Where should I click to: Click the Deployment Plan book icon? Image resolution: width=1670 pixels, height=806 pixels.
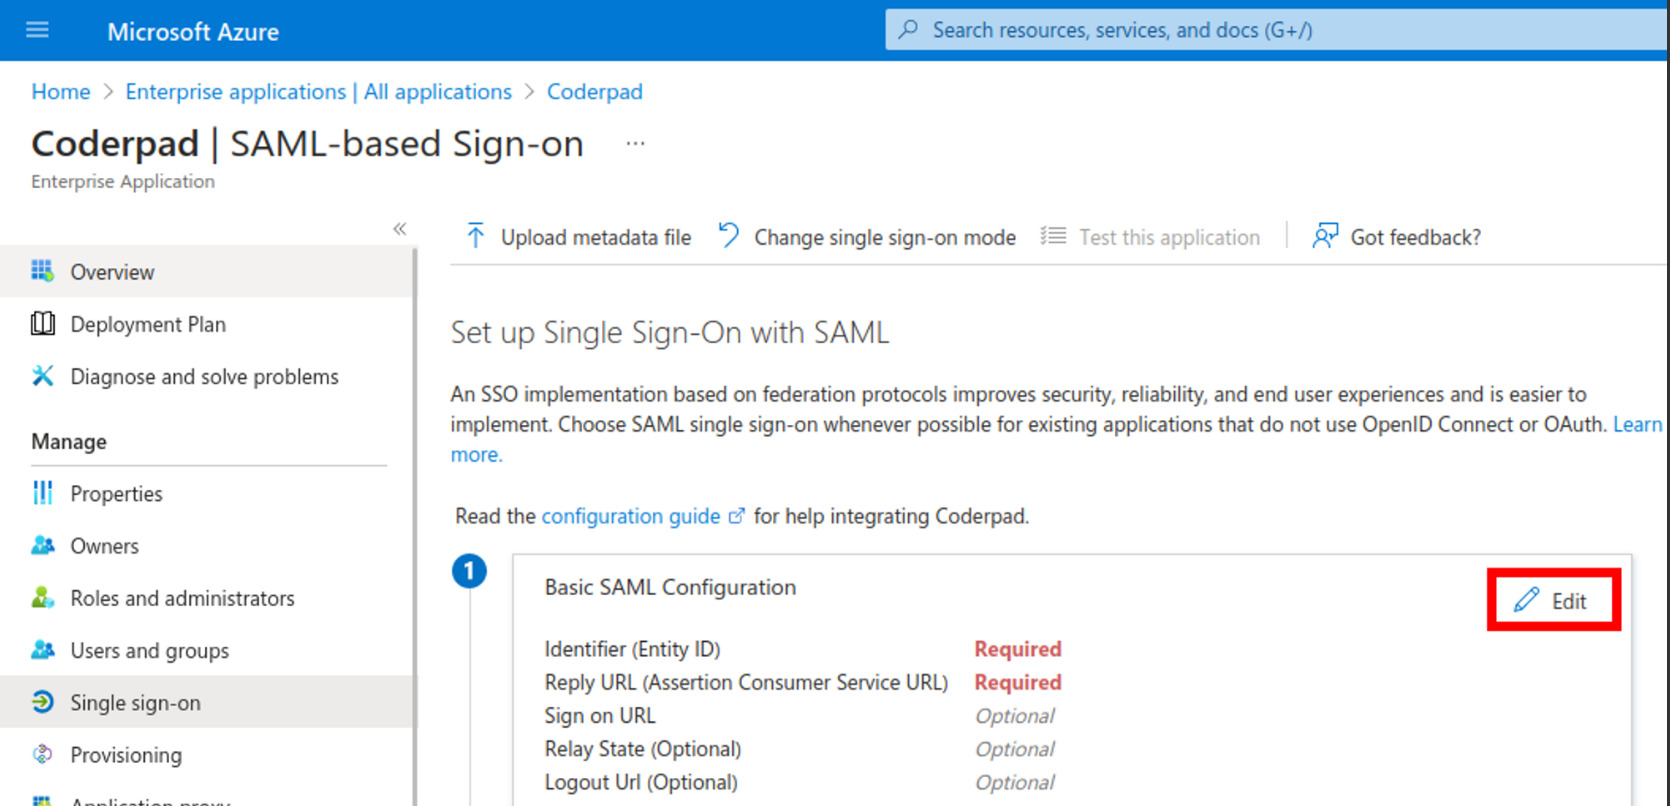[x=42, y=323]
